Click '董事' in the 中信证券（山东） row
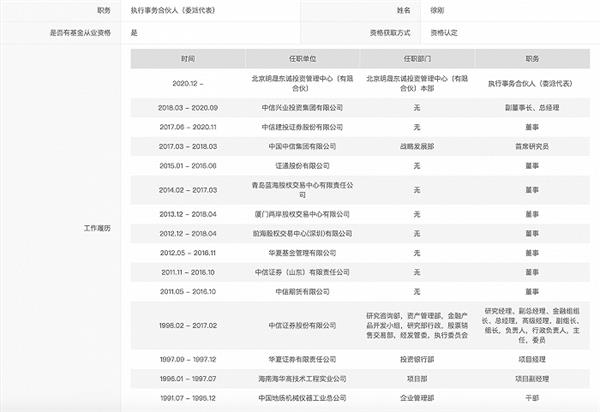 point(532,272)
